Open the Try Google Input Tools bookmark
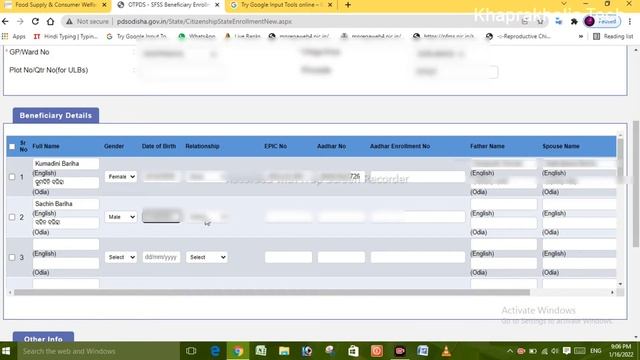Viewport: 640px width, 360px height. click(136, 36)
